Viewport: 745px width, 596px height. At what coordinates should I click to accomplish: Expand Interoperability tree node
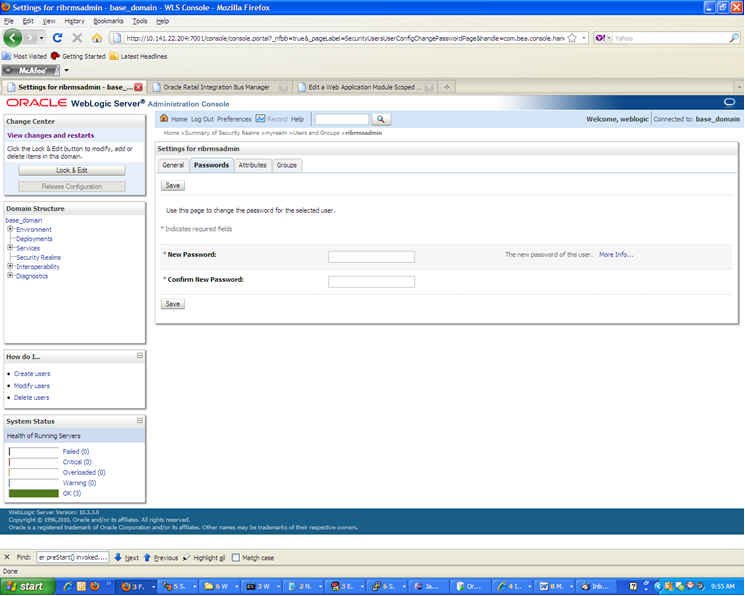10,266
